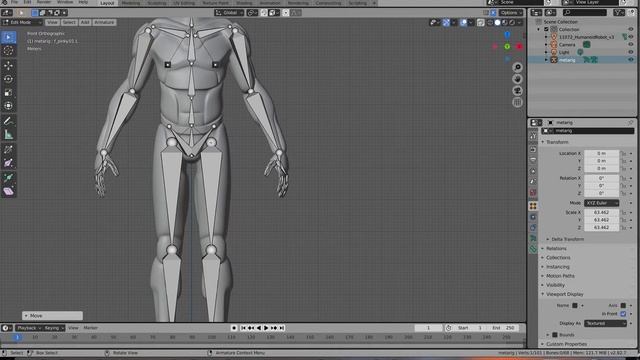Activate the Cursor tool
This screenshot has width=640, height=360.
[8, 51]
